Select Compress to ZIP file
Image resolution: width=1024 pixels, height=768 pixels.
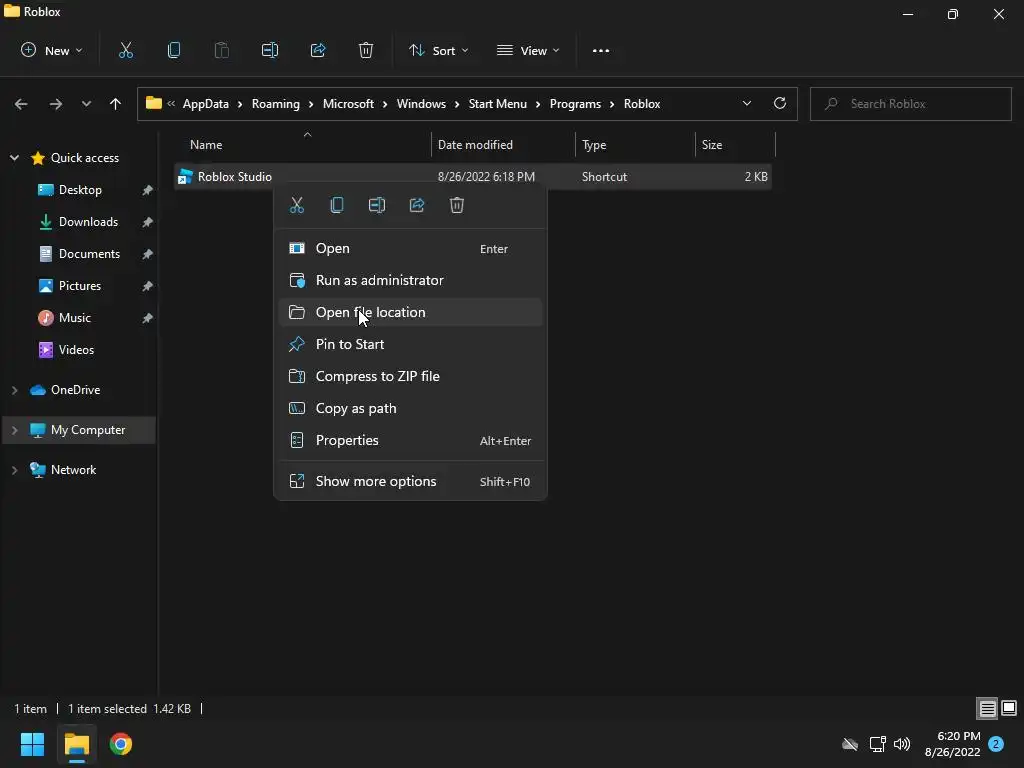click(410, 376)
